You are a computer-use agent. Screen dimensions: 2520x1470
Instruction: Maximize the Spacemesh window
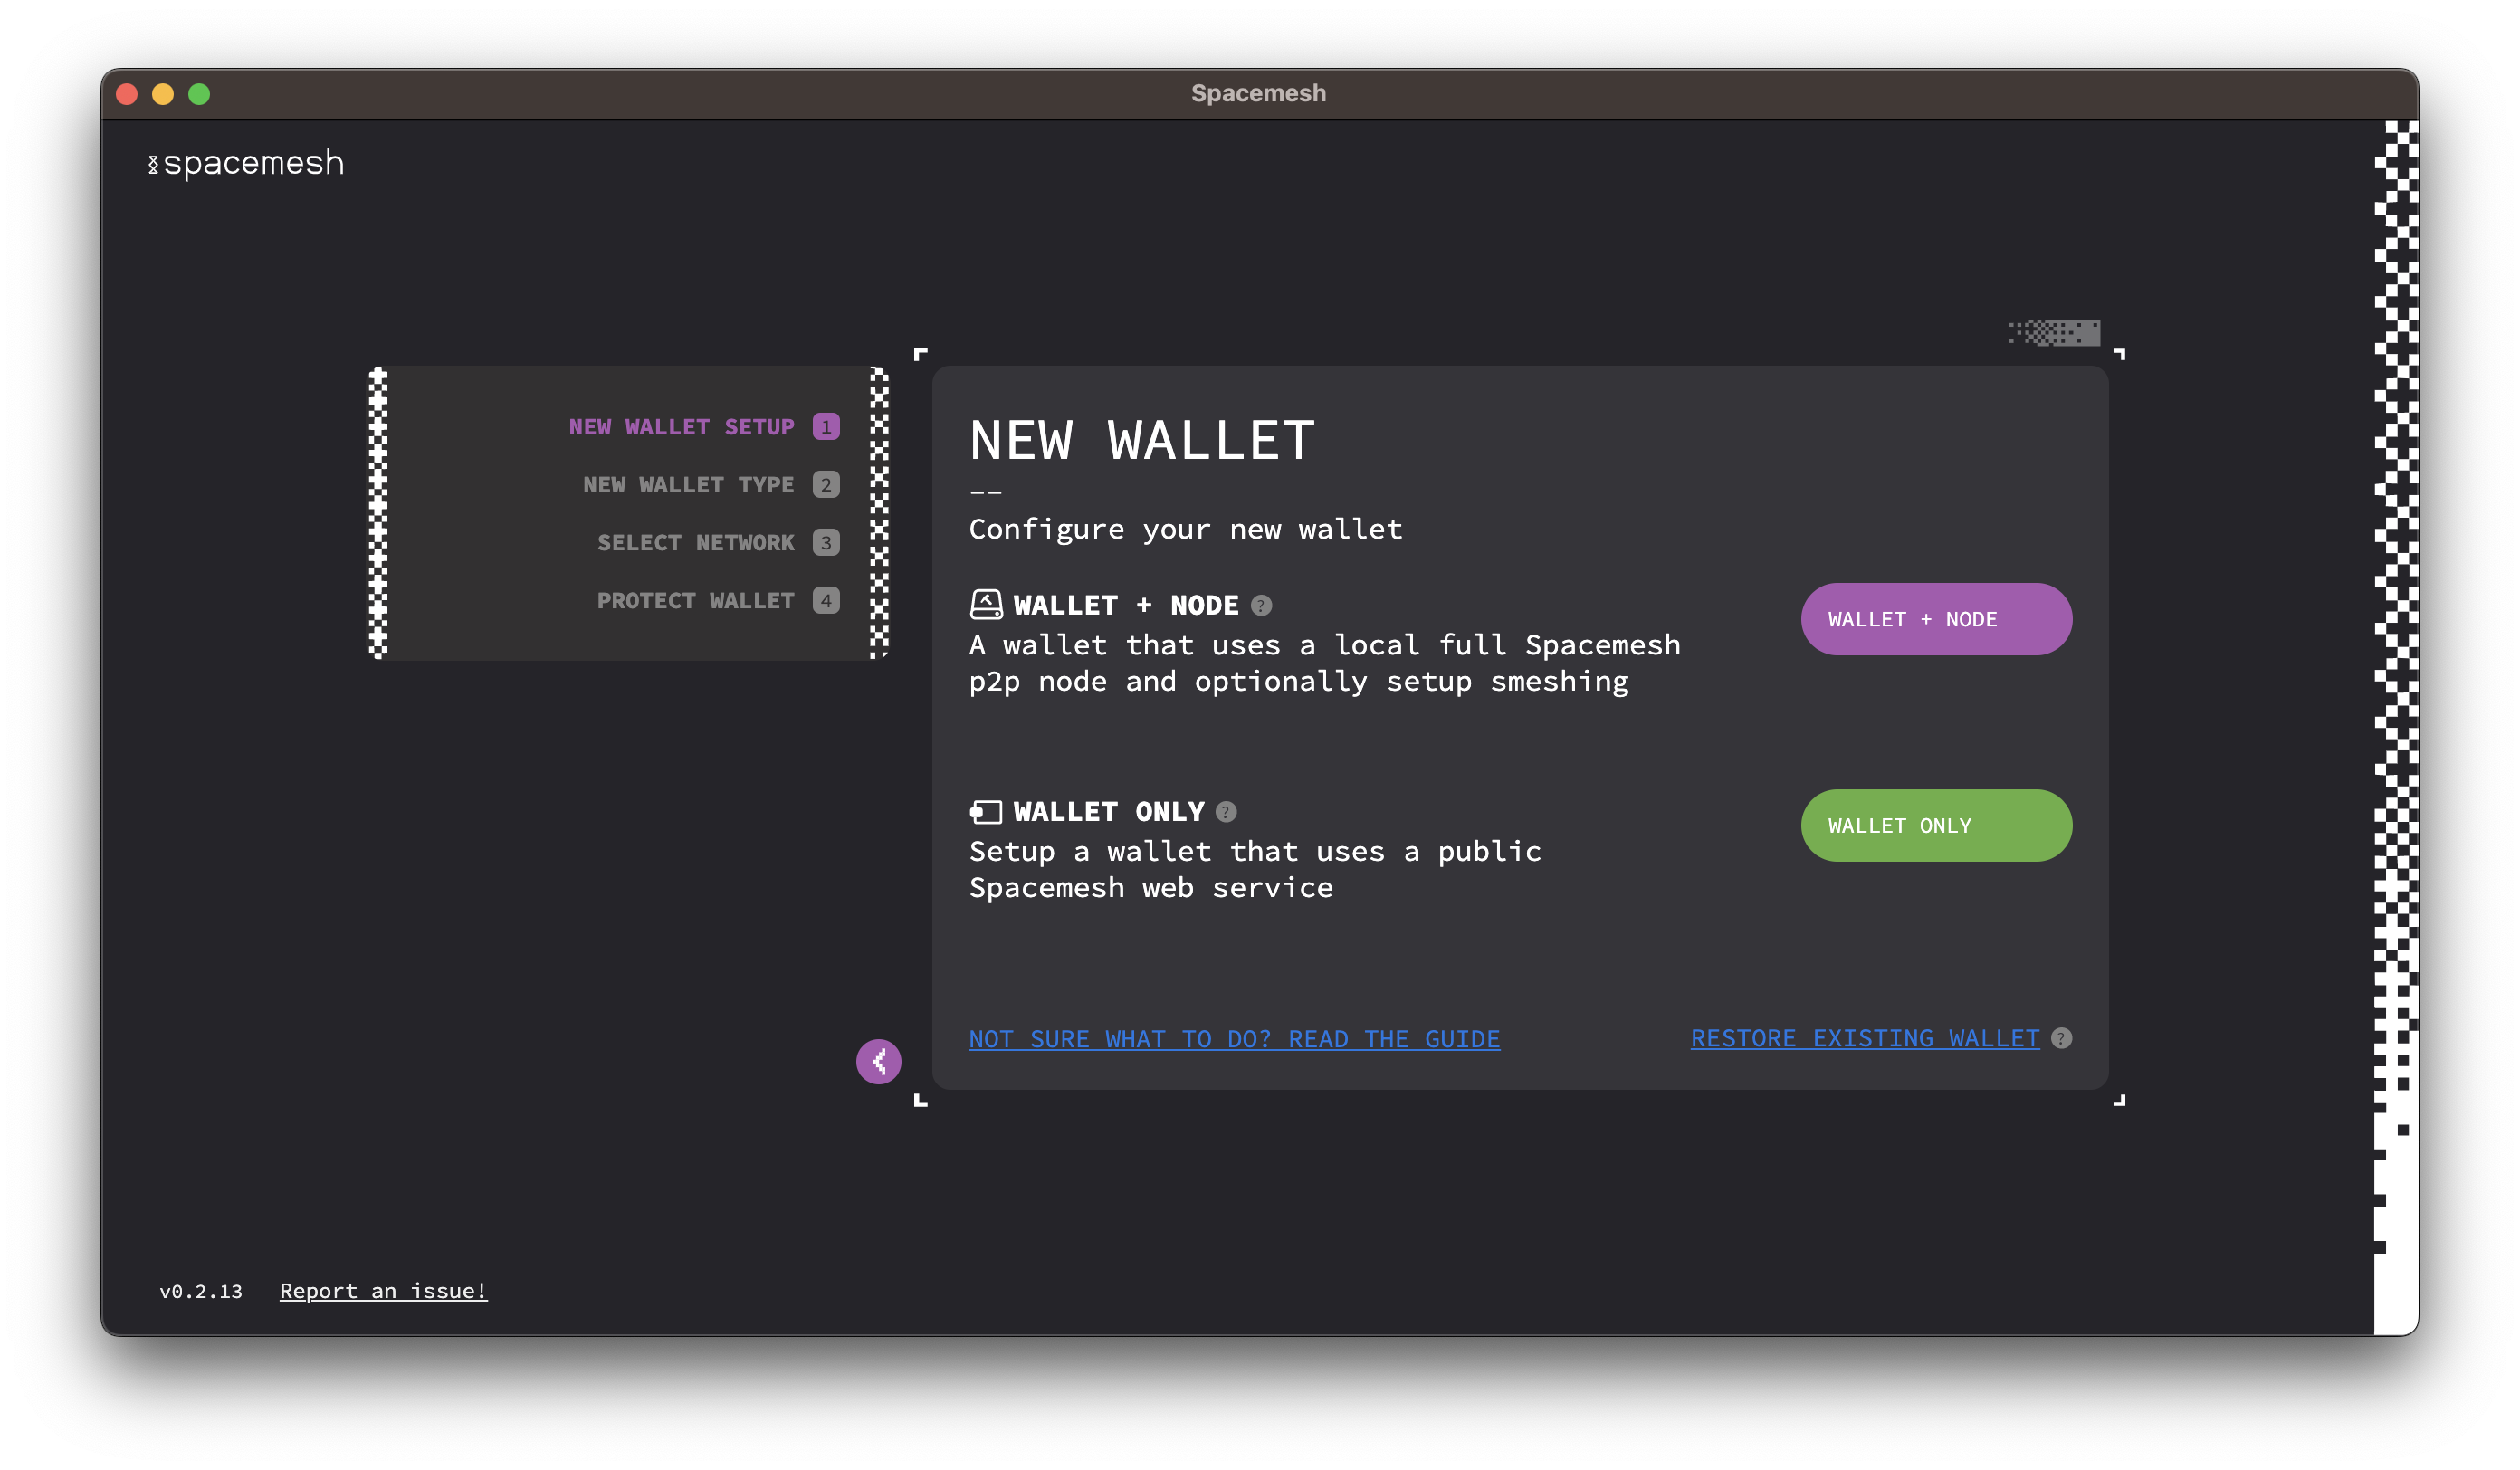tap(199, 94)
